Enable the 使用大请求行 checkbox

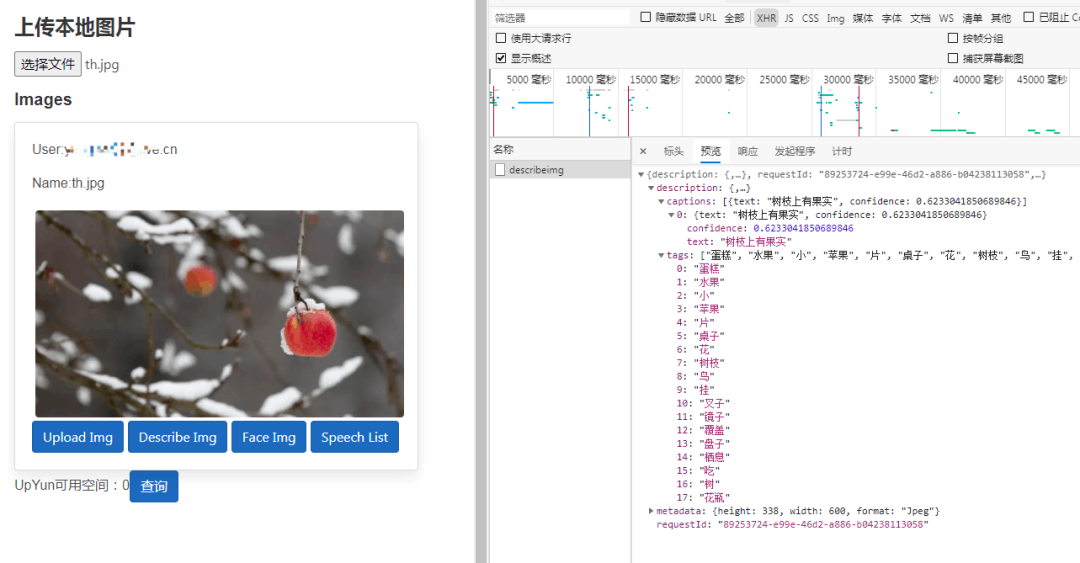[501, 38]
